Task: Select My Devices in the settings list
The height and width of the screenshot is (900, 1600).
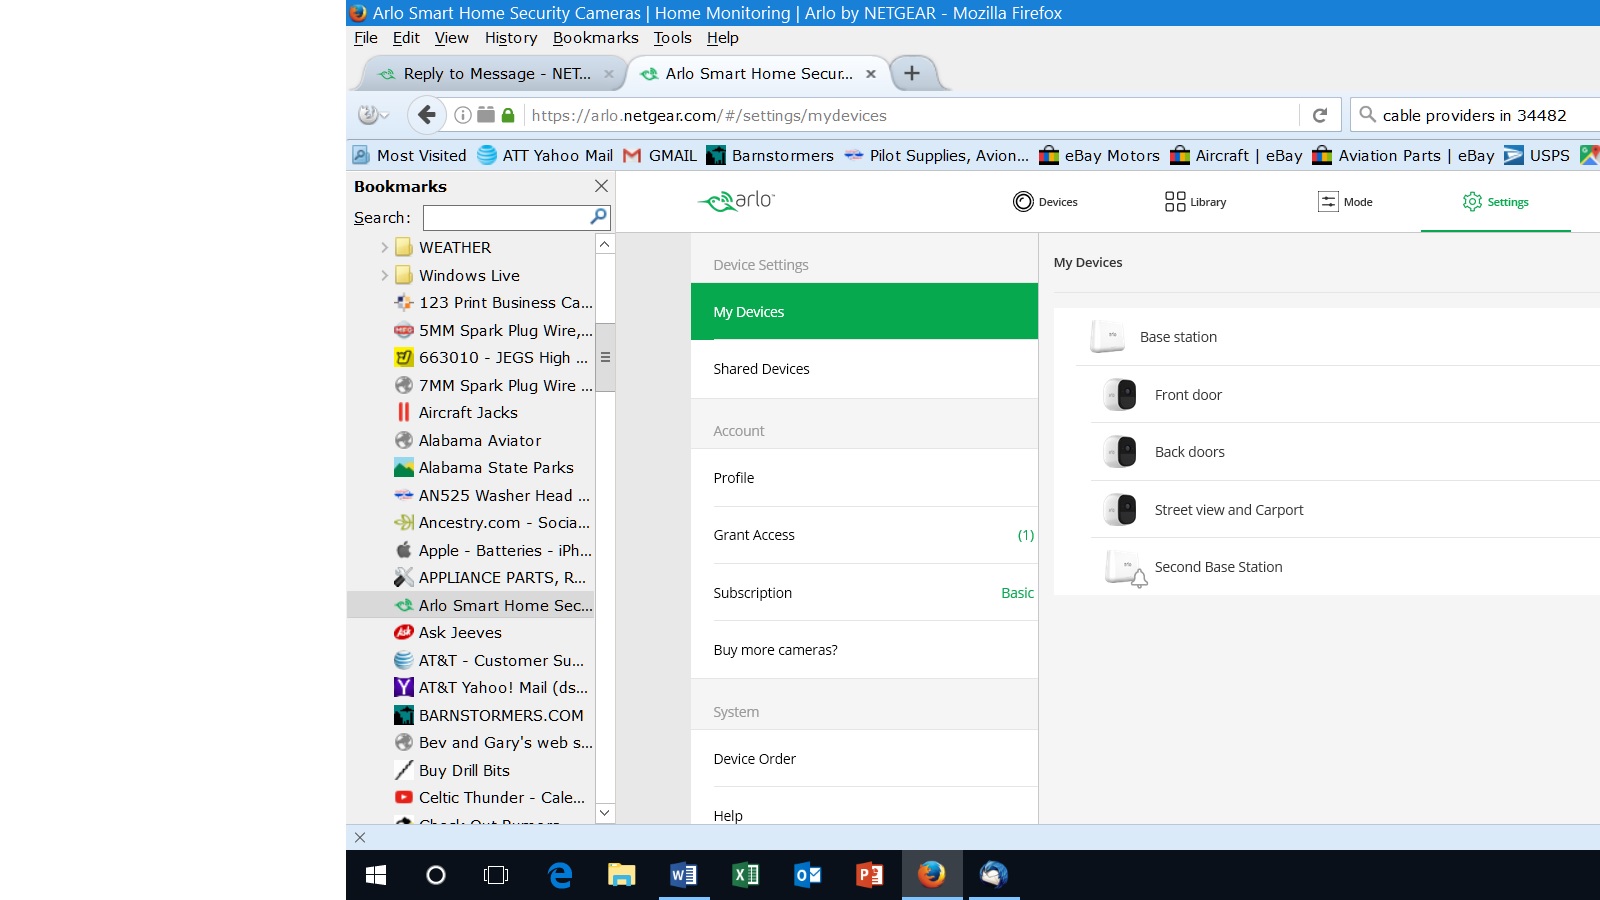Action: click(864, 312)
